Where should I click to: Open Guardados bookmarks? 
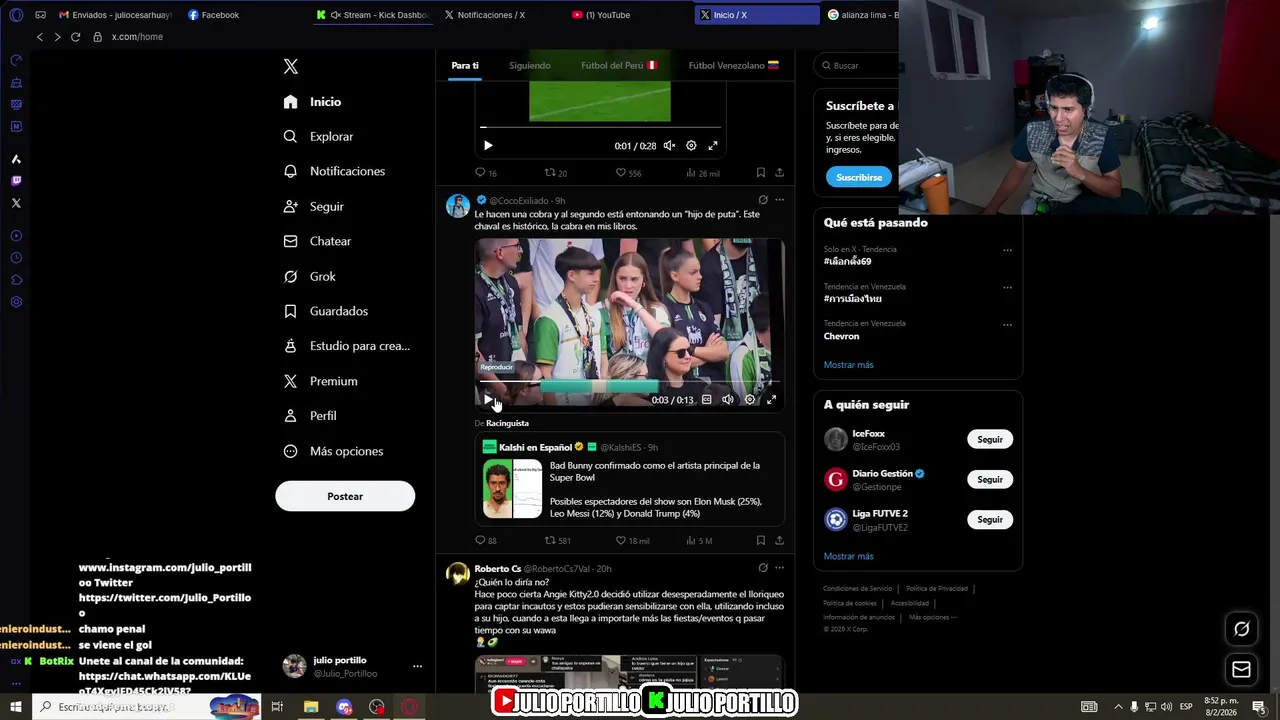click(x=325, y=312)
